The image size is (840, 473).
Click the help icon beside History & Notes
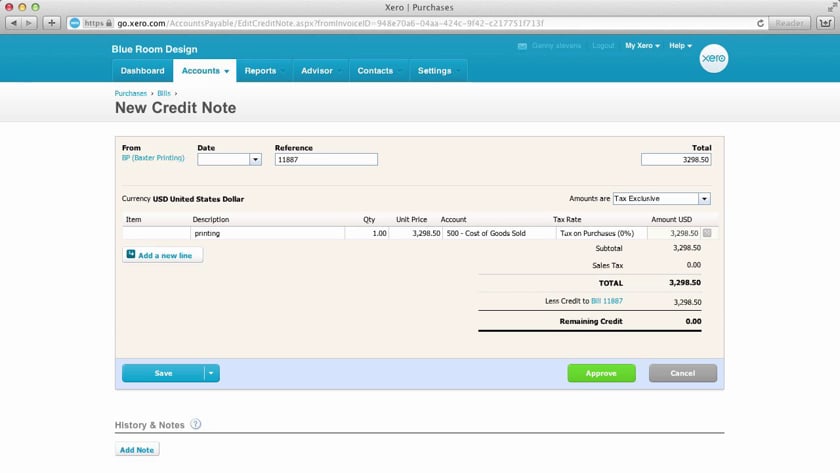pyautogui.click(x=196, y=424)
